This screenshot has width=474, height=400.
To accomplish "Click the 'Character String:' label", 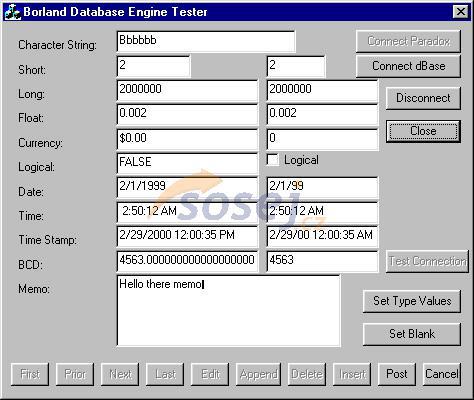I will click(x=57, y=45).
